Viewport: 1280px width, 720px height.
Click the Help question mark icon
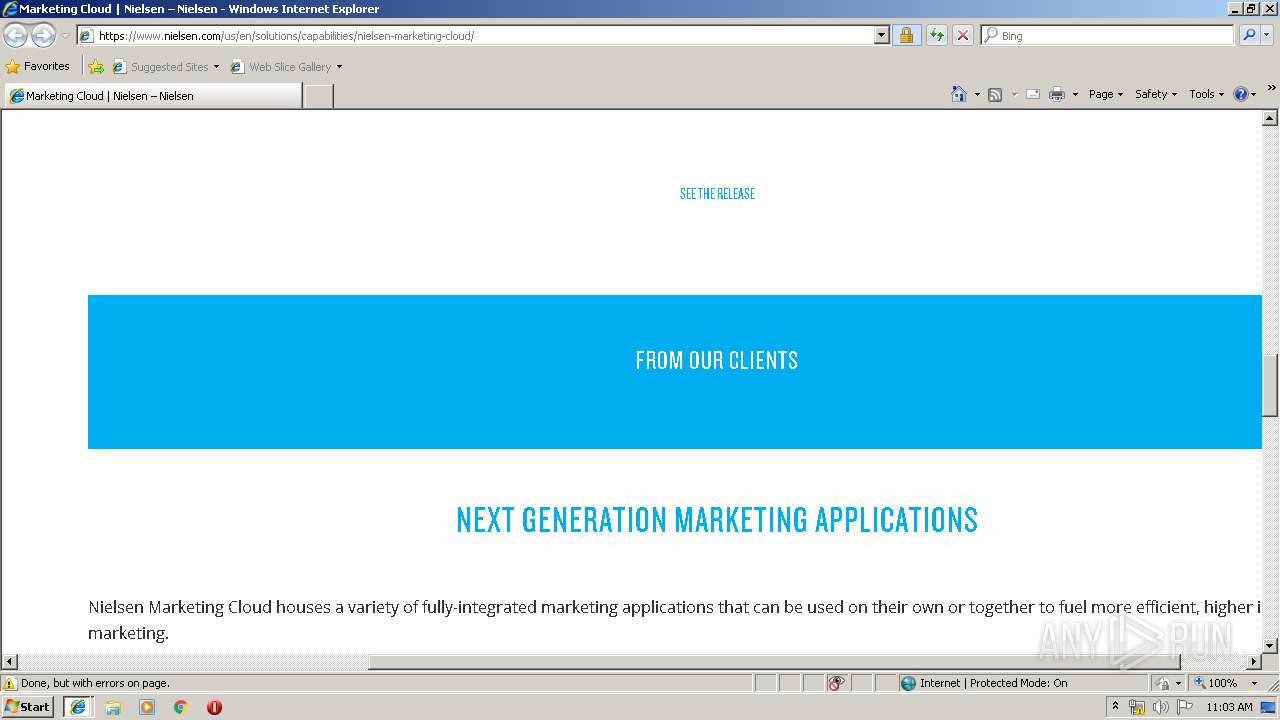(x=1241, y=94)
